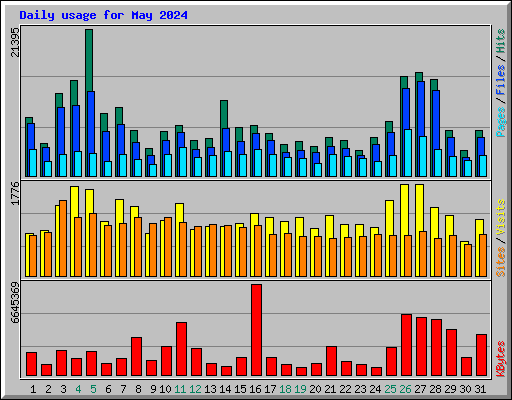Select green weekend day label 5
The image size is (512, 400).
pyautogui.click(x=93, y=389)
